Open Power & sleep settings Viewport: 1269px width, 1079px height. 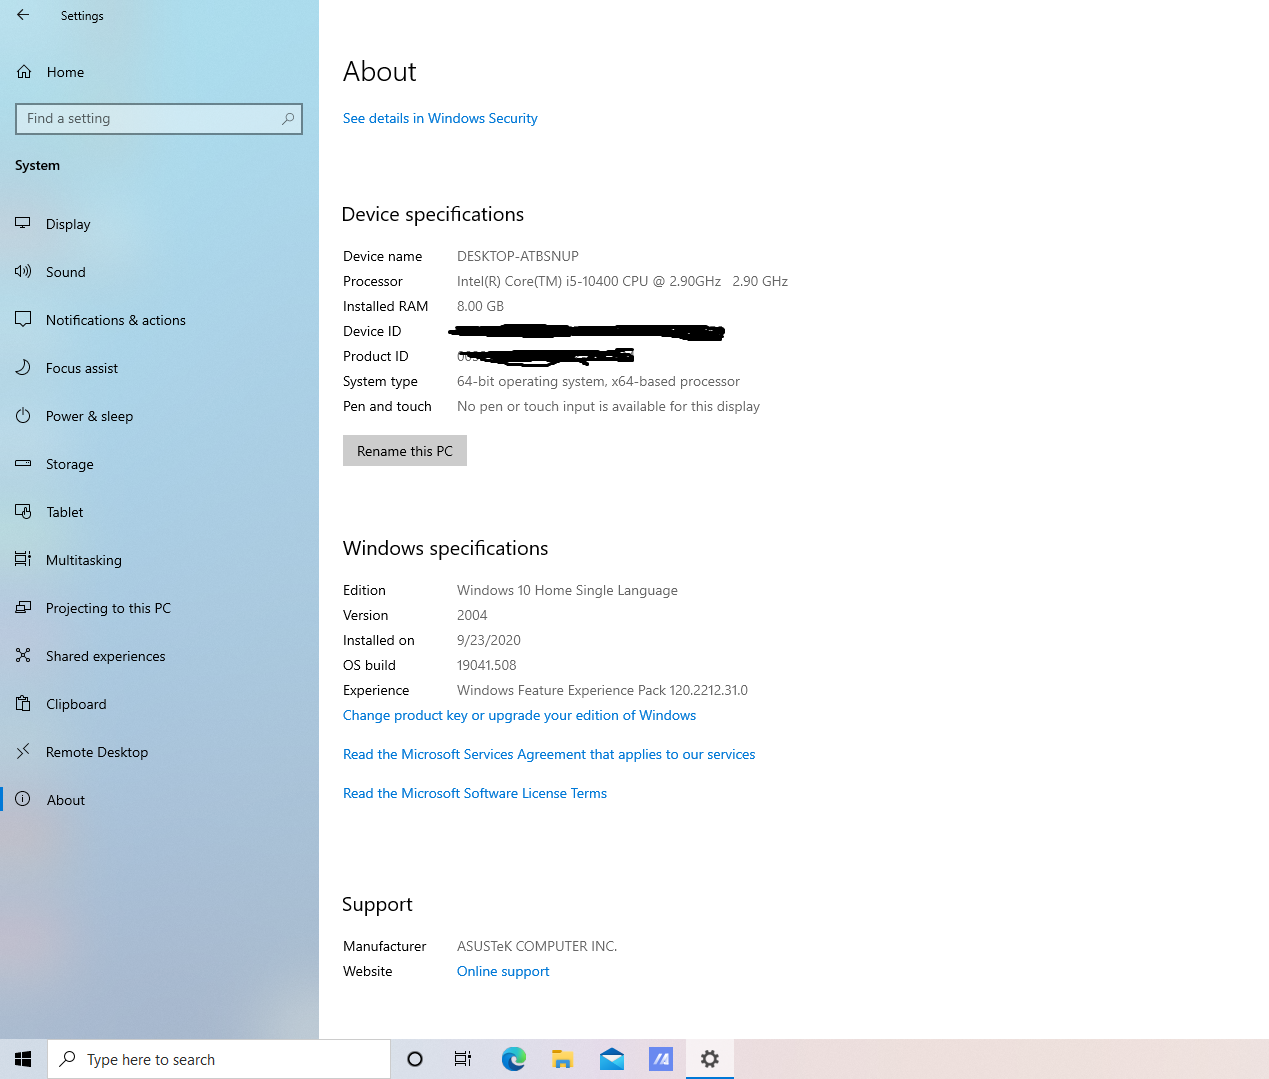(x=89, y=416)
